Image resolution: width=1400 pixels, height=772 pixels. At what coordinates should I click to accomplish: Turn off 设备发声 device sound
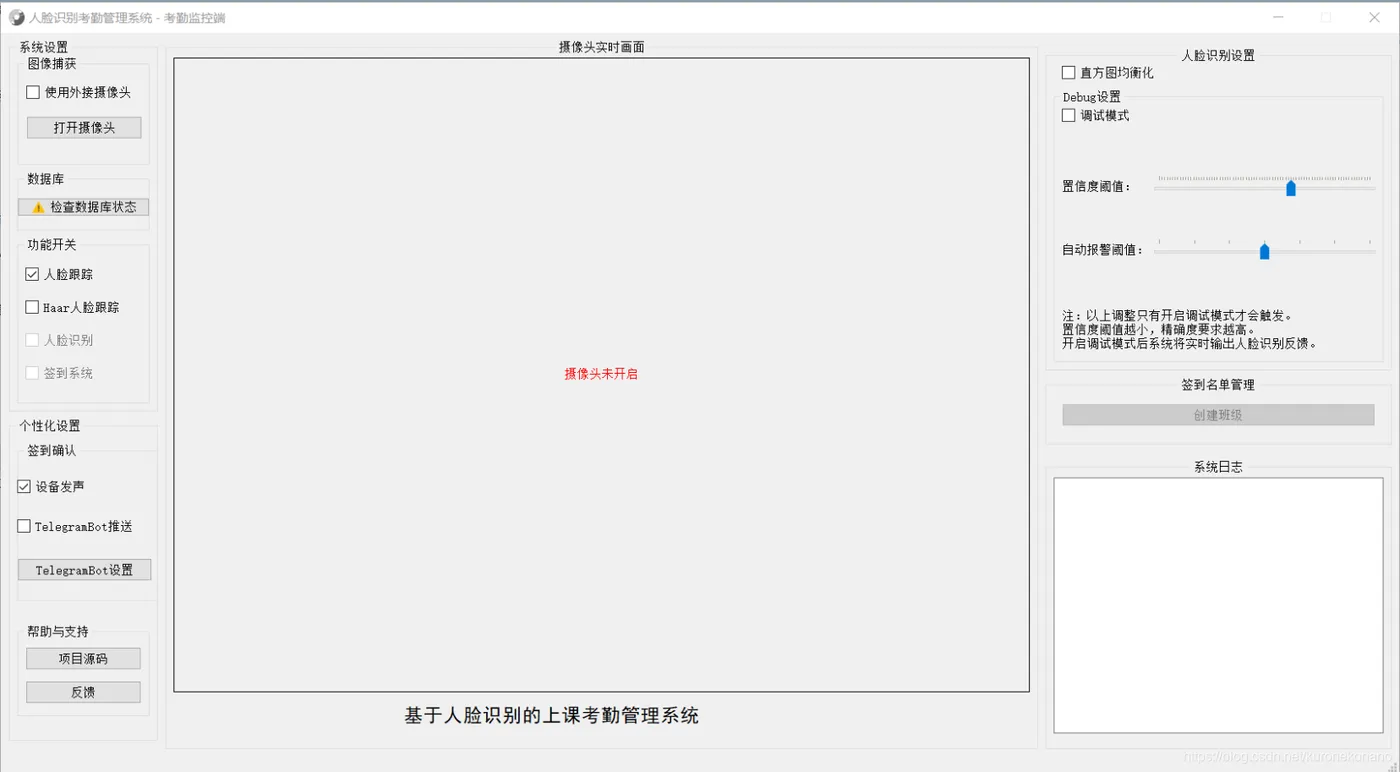point(22,486)
